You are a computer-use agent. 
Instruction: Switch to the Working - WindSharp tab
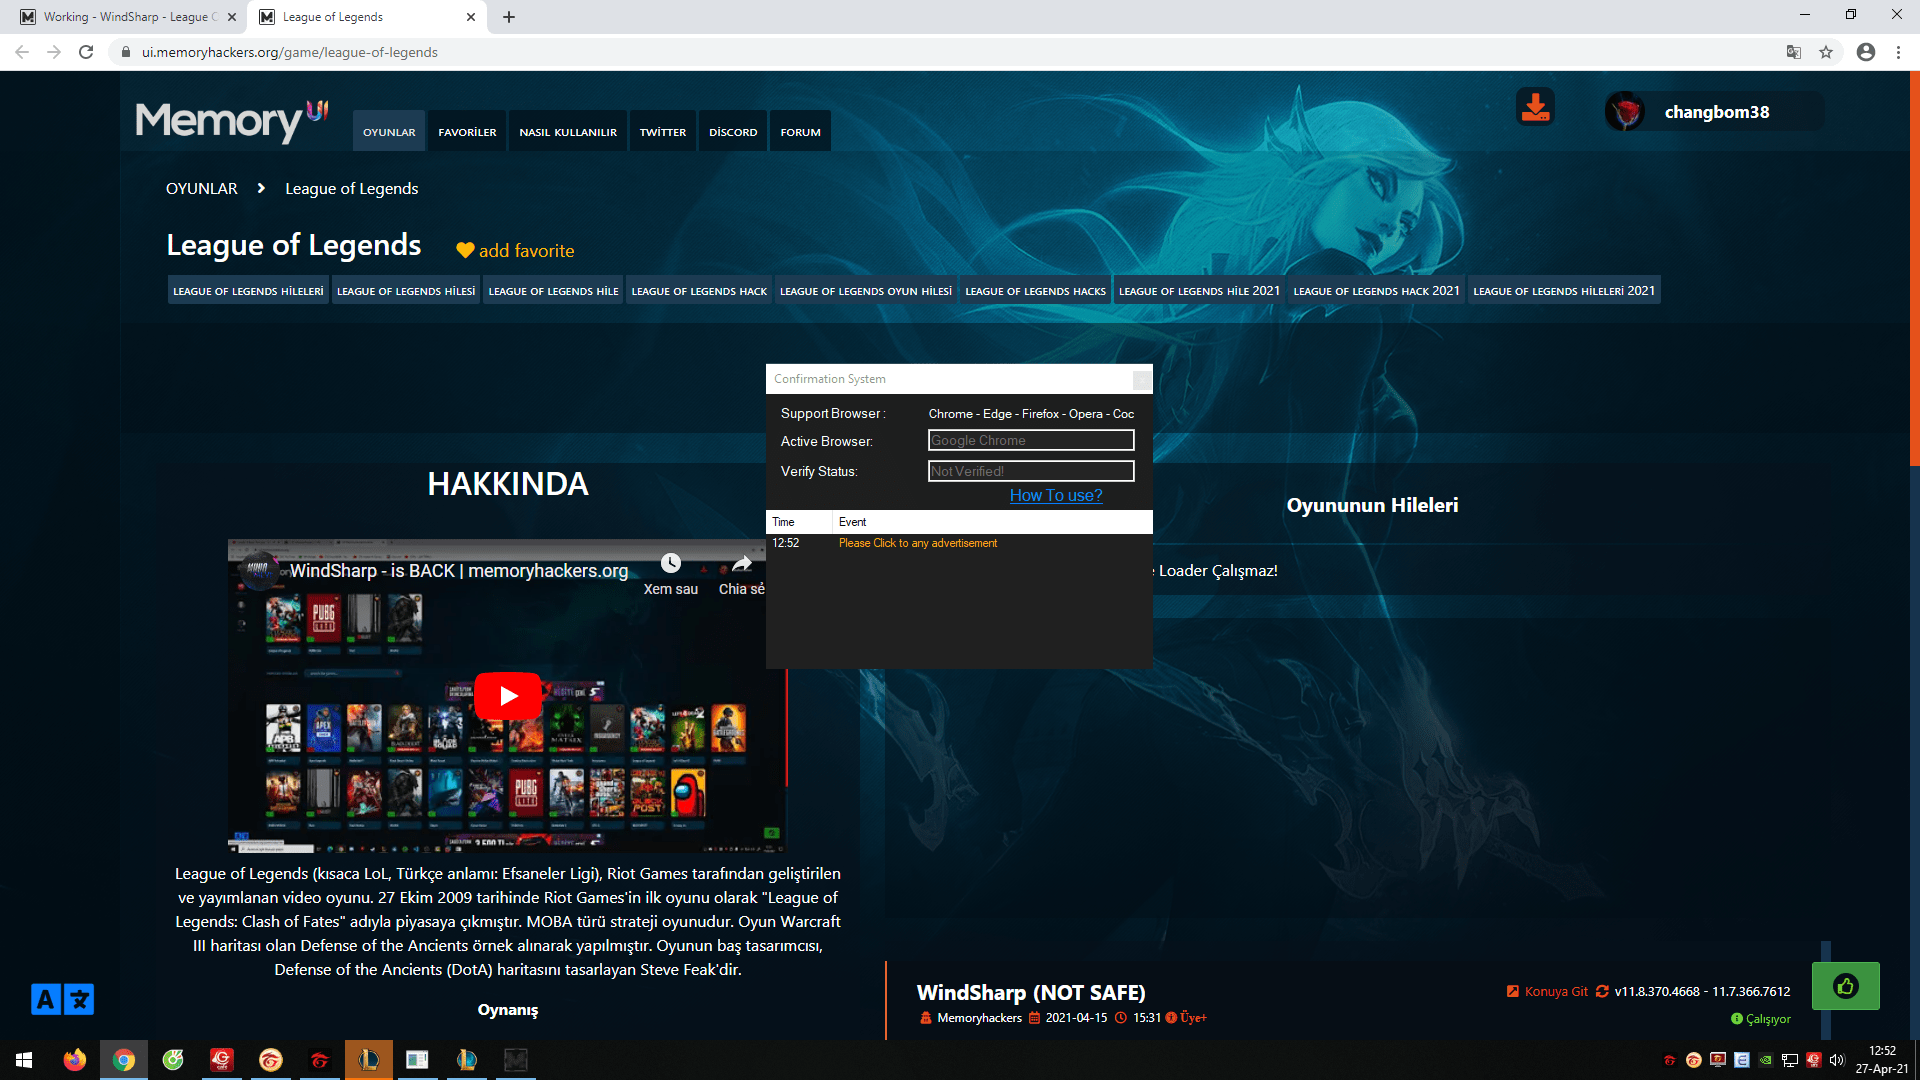[128, 17]
